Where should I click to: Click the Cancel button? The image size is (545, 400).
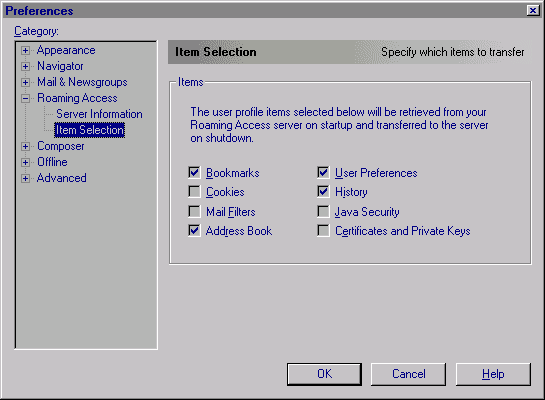408,374
